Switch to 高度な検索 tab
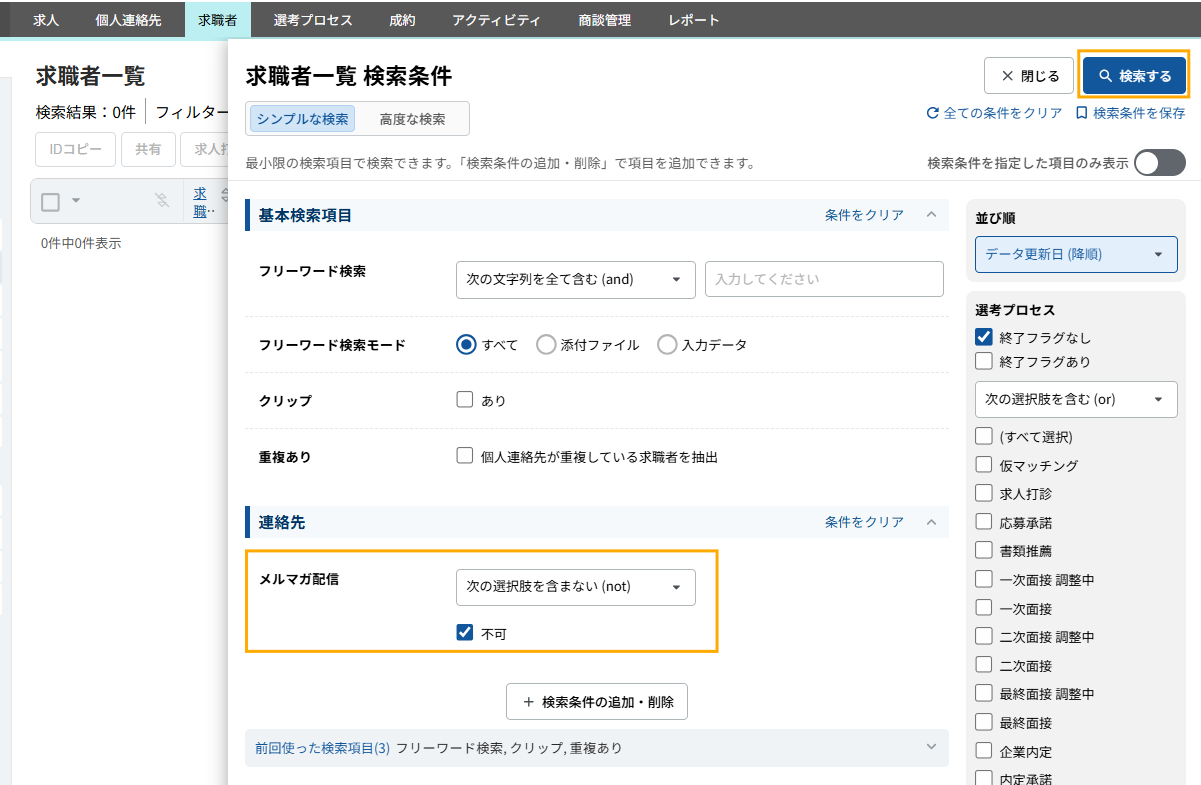Screen dimensions: 1201x785 click(412, 119)
